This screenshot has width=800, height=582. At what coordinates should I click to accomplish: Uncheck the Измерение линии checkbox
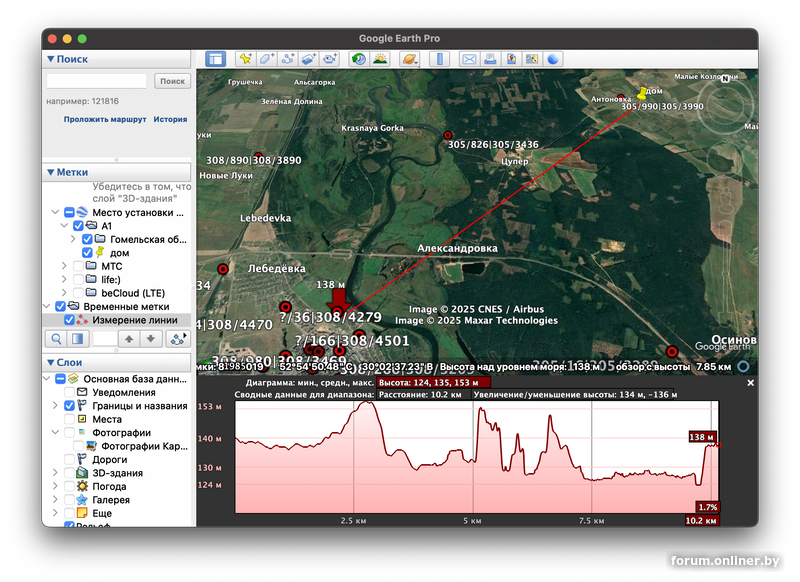point(69,320)
